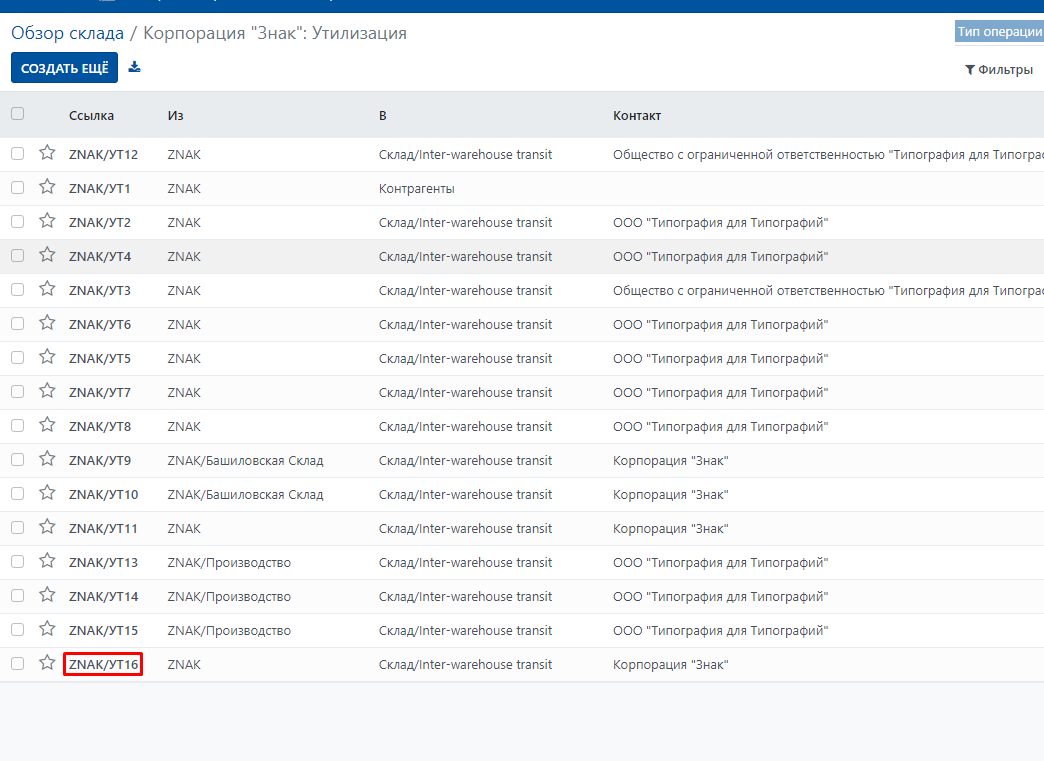Image resolution: width=1044 pixels, height=761 pixels.
Task: Open record ZNAK/УТ1
Action: pos(100,188)
